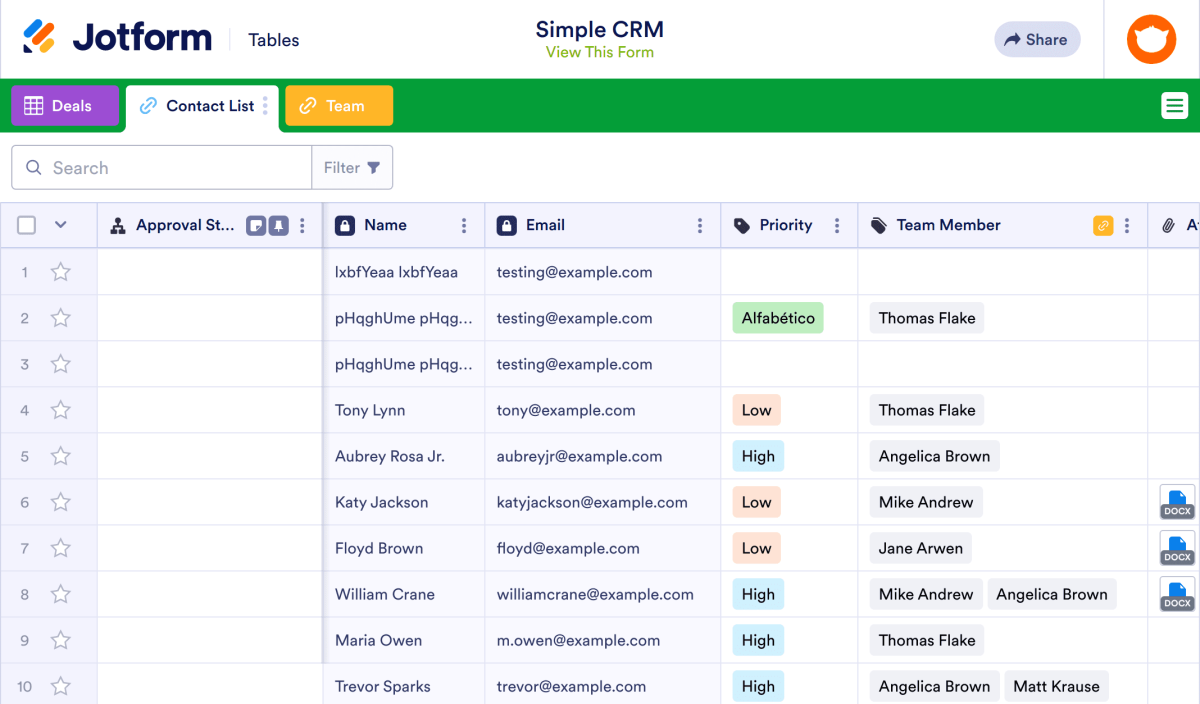1200x704 pixels.
Task: Switch to the Team tab
Action: click(x=338, y=105)
